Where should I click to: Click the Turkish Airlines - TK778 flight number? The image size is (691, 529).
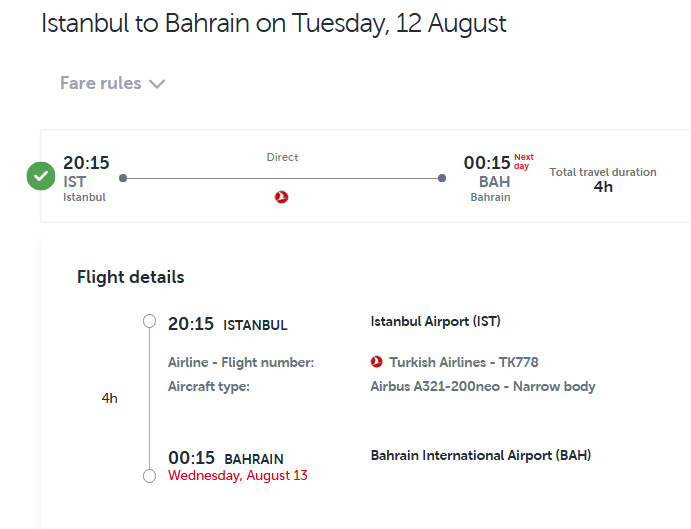point(464,362)
